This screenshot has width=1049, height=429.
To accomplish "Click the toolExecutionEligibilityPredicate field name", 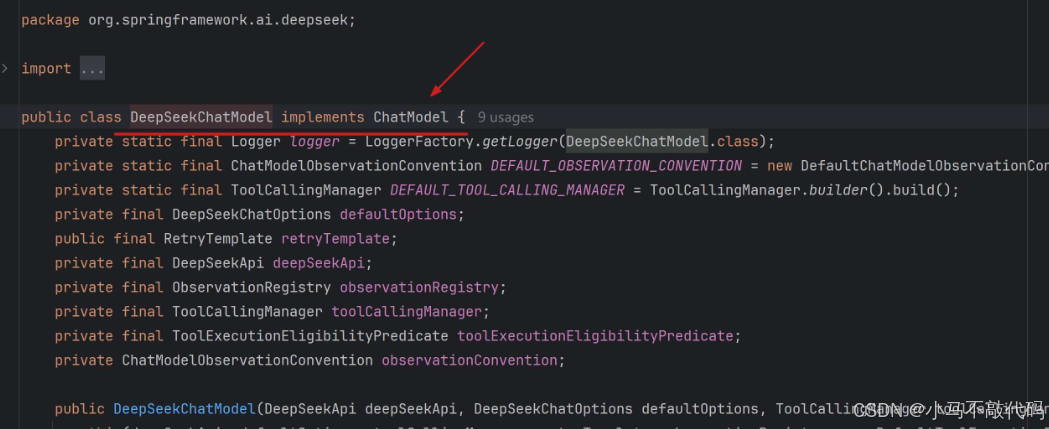I will pyautogui.click(x=595, y=336).
